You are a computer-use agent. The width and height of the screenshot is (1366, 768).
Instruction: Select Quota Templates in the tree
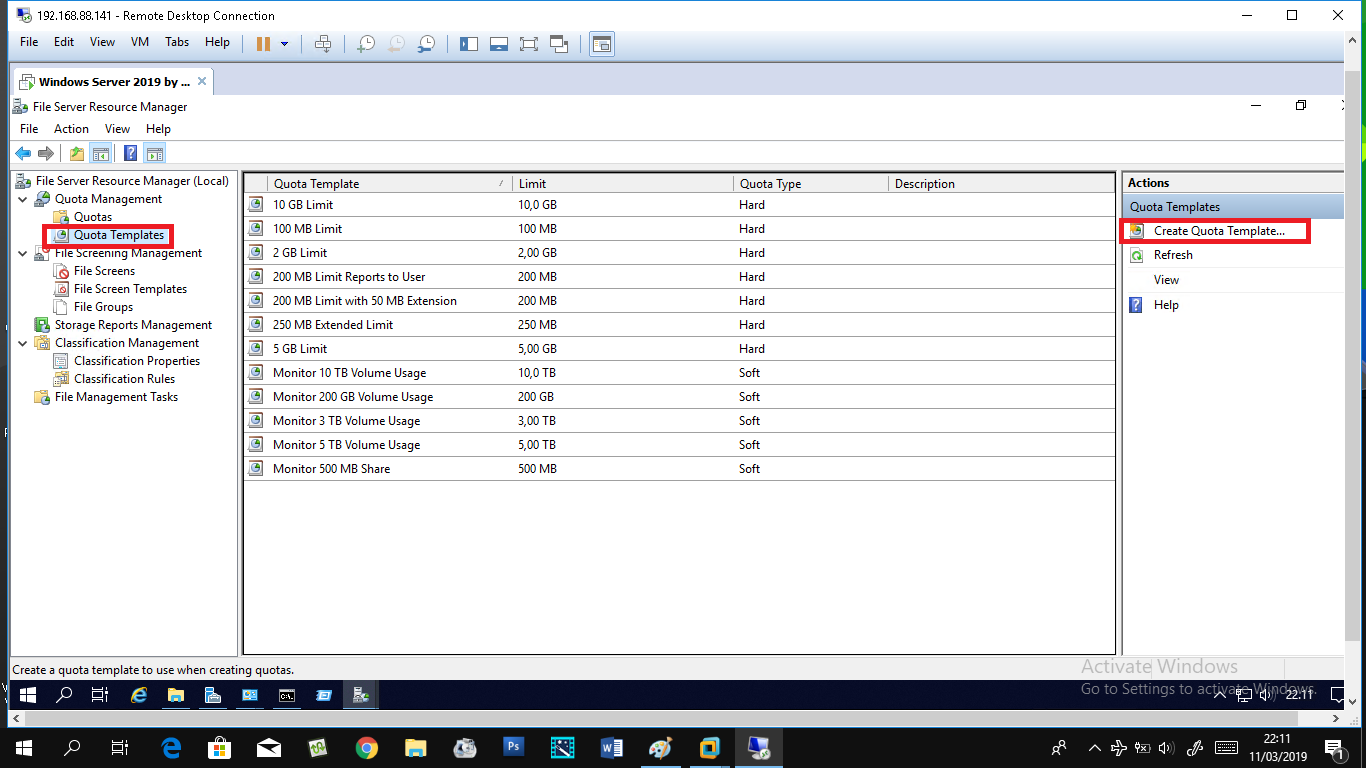119,235
